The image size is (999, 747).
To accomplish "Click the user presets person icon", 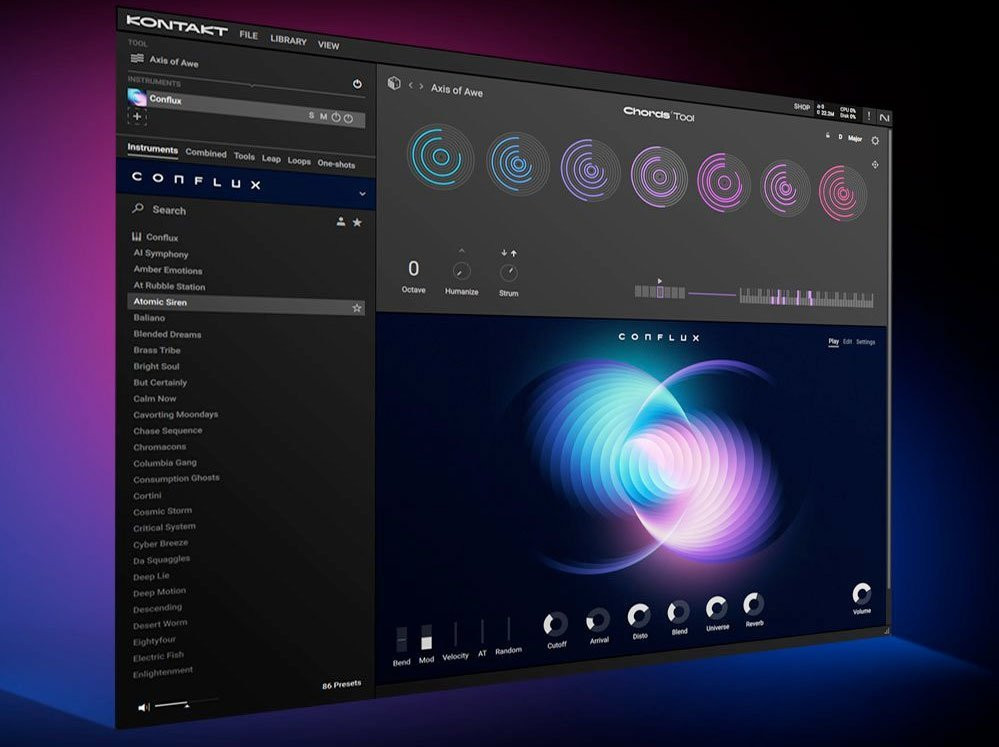I will (340, 222).
